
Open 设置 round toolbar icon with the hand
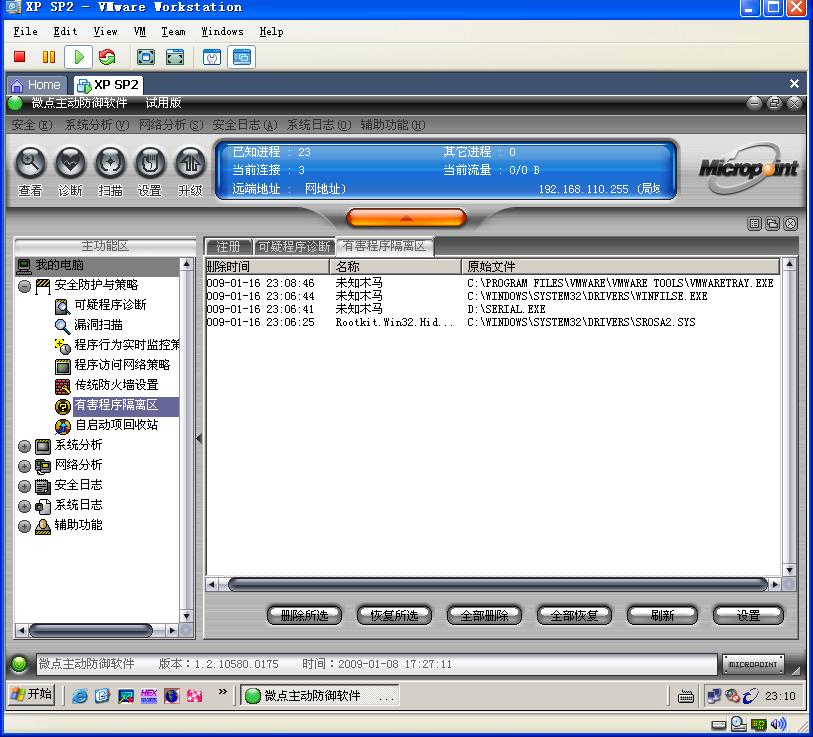click(150, 163)
